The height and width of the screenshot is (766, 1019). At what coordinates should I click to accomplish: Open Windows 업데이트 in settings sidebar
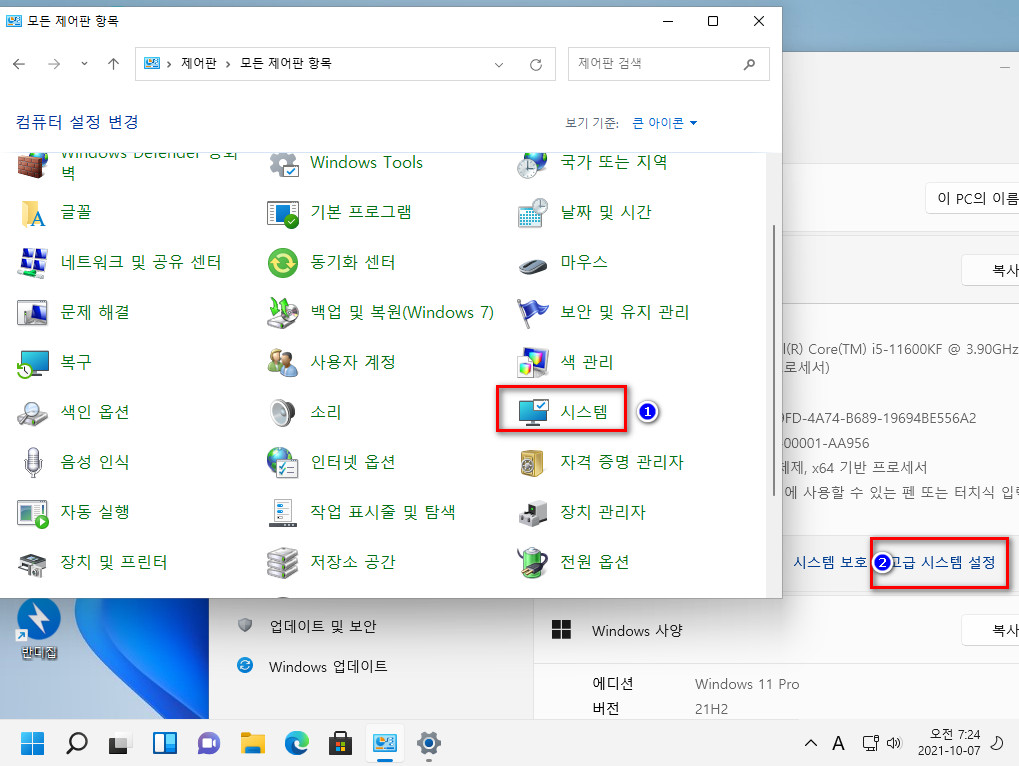(328, 666)
